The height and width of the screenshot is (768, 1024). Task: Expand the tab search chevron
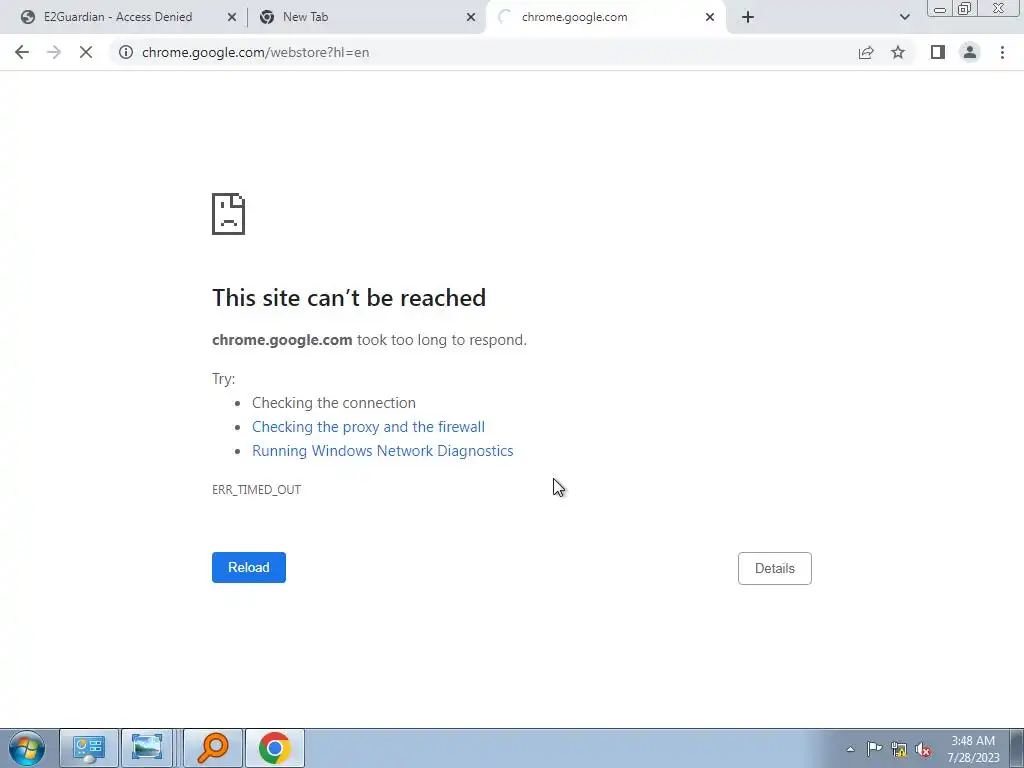[904, 17]
